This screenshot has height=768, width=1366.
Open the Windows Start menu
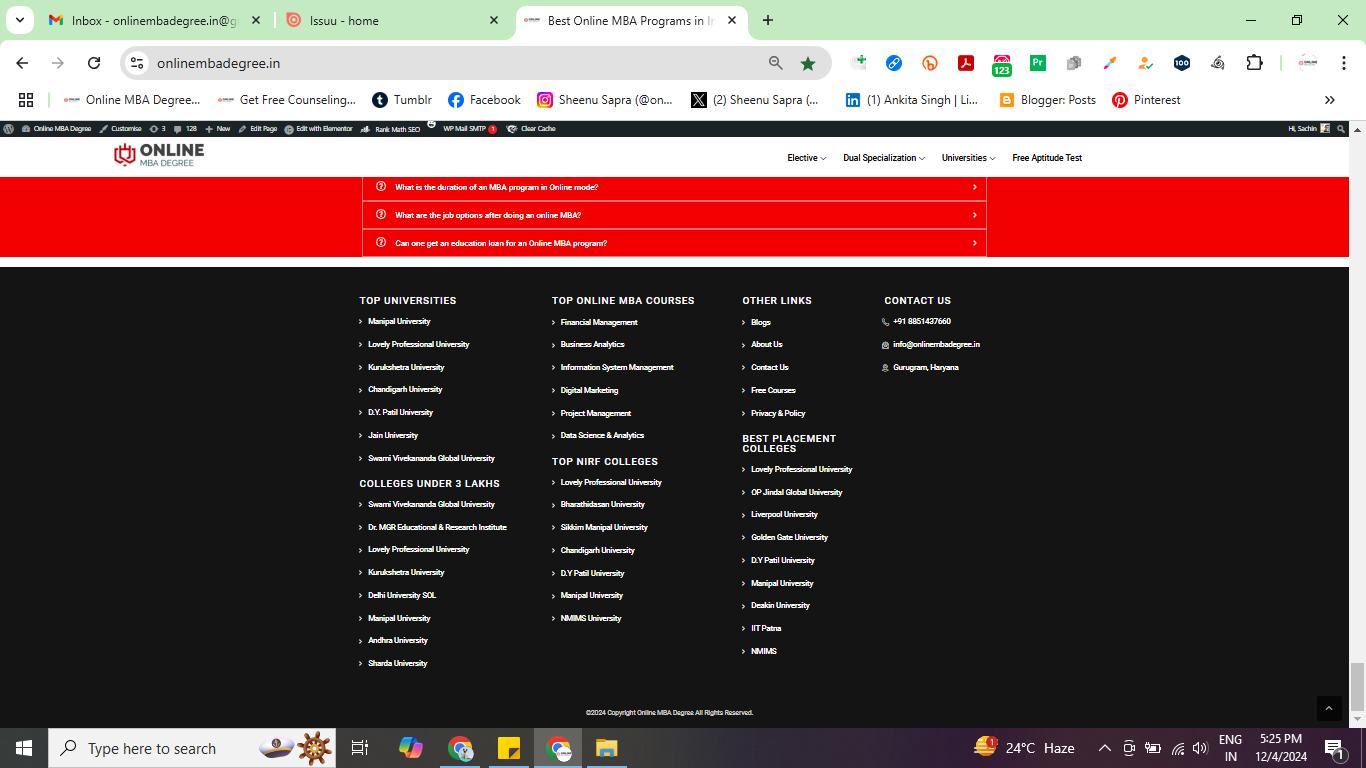(x=24, y=748)
